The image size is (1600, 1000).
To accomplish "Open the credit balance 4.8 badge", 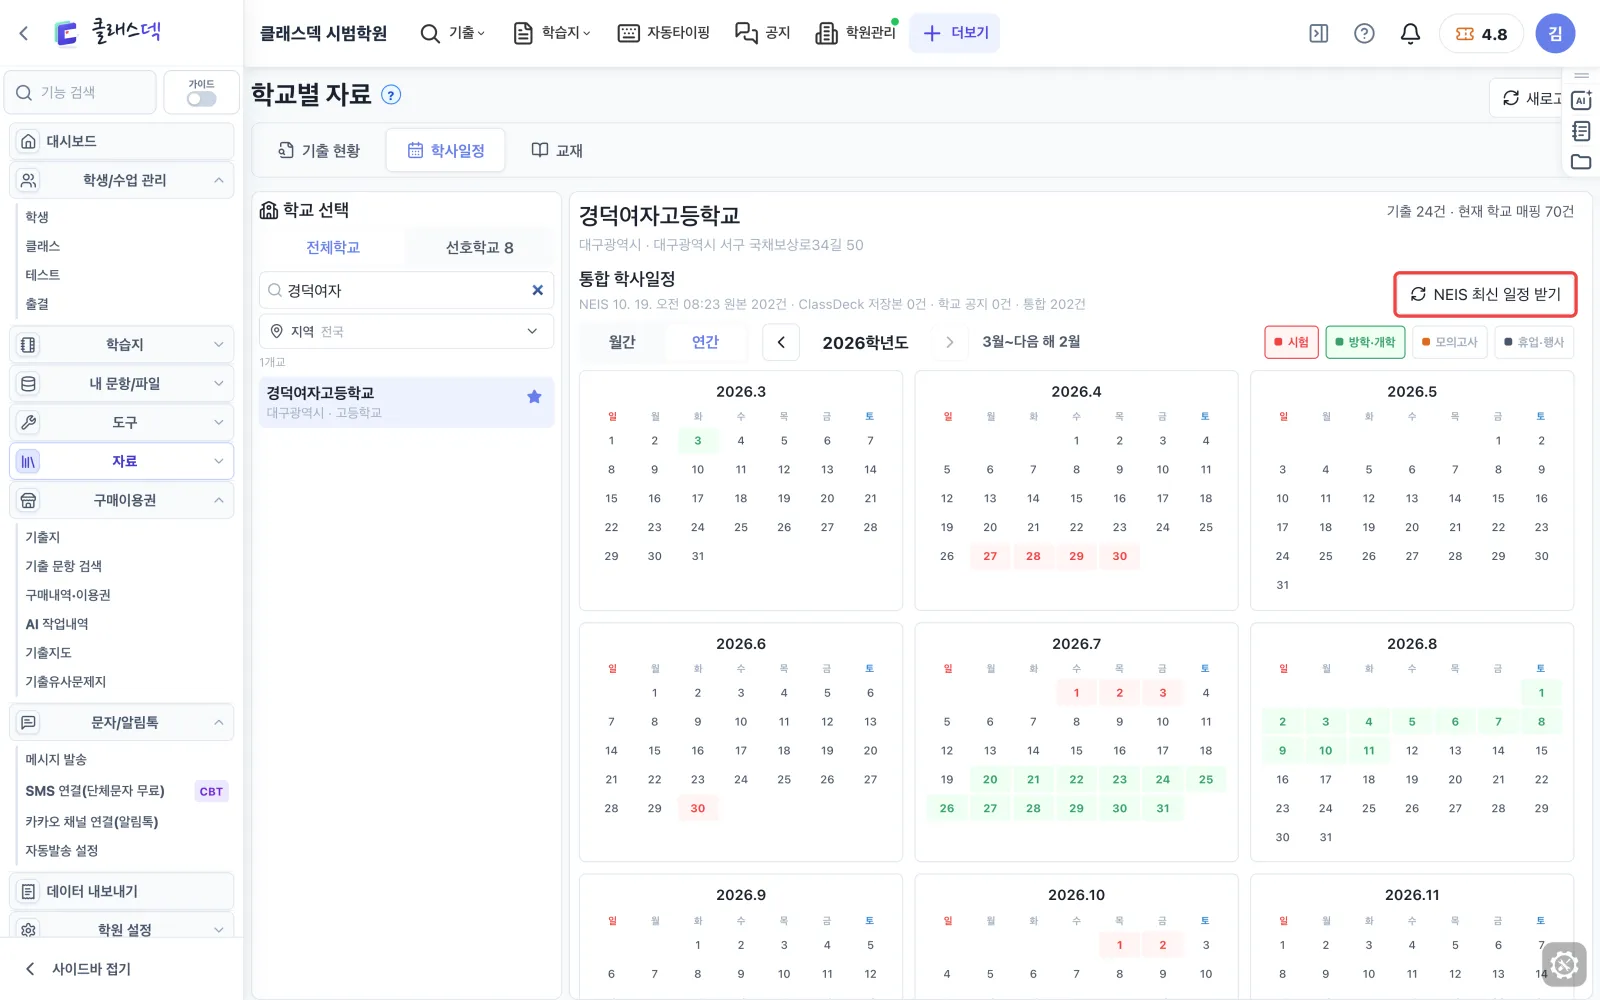I will point(1481,34).
